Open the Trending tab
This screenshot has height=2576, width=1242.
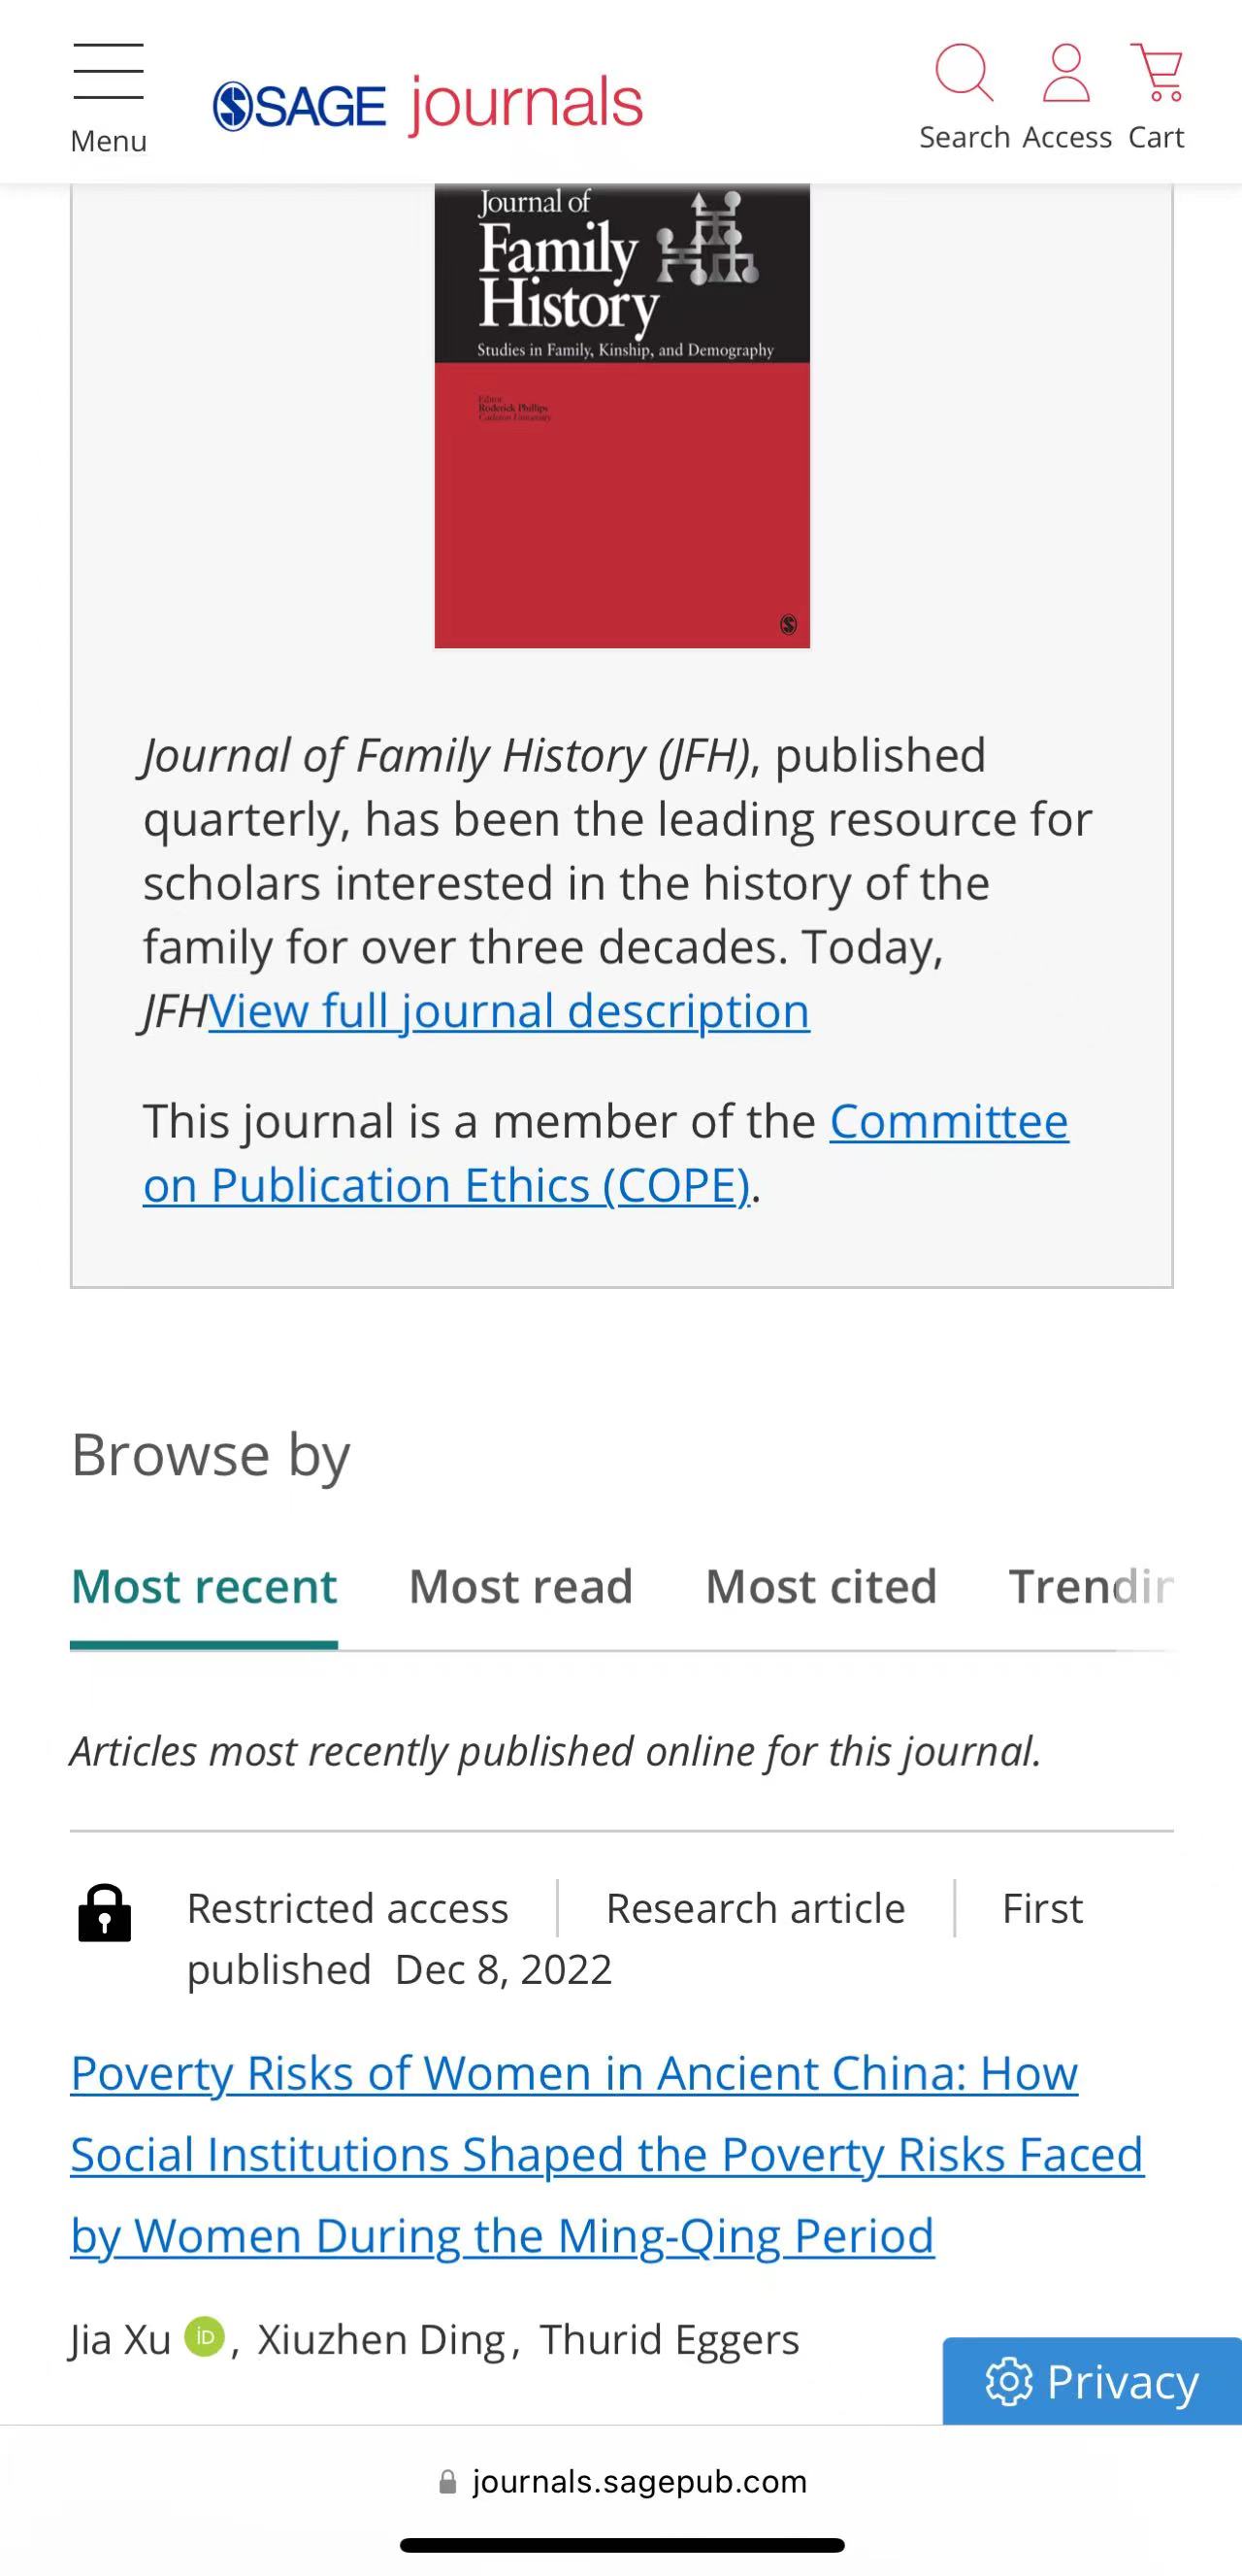tap(1090, 1586)
